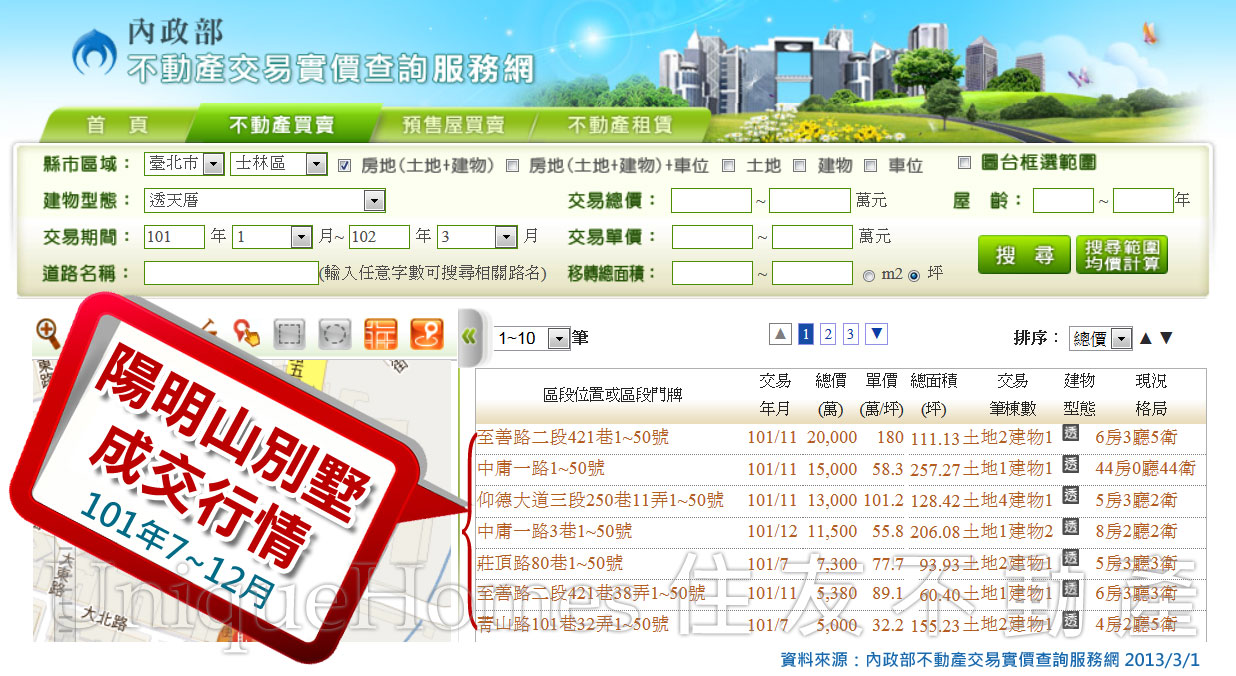Switch to the 預售屋買賣 tab
This screenshot has height=676, width=1236.
click(453, 125)
